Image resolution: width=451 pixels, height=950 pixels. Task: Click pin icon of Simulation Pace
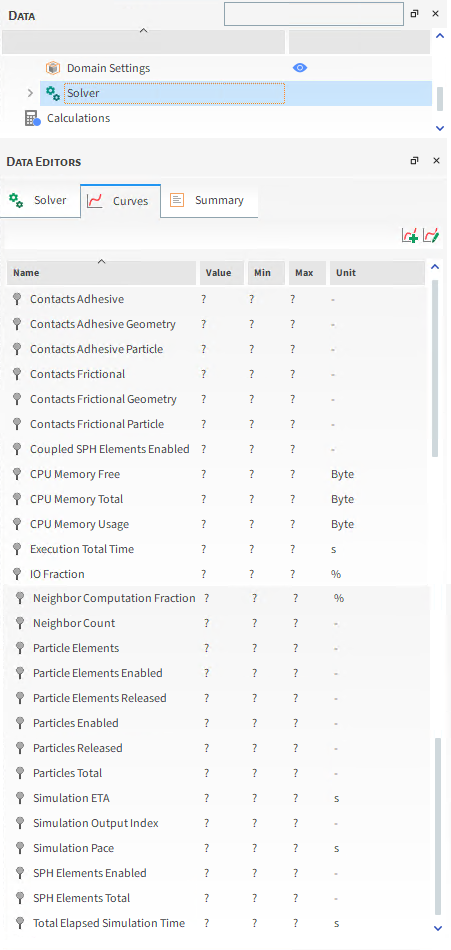pyautogui.click(x=20, y=848)
